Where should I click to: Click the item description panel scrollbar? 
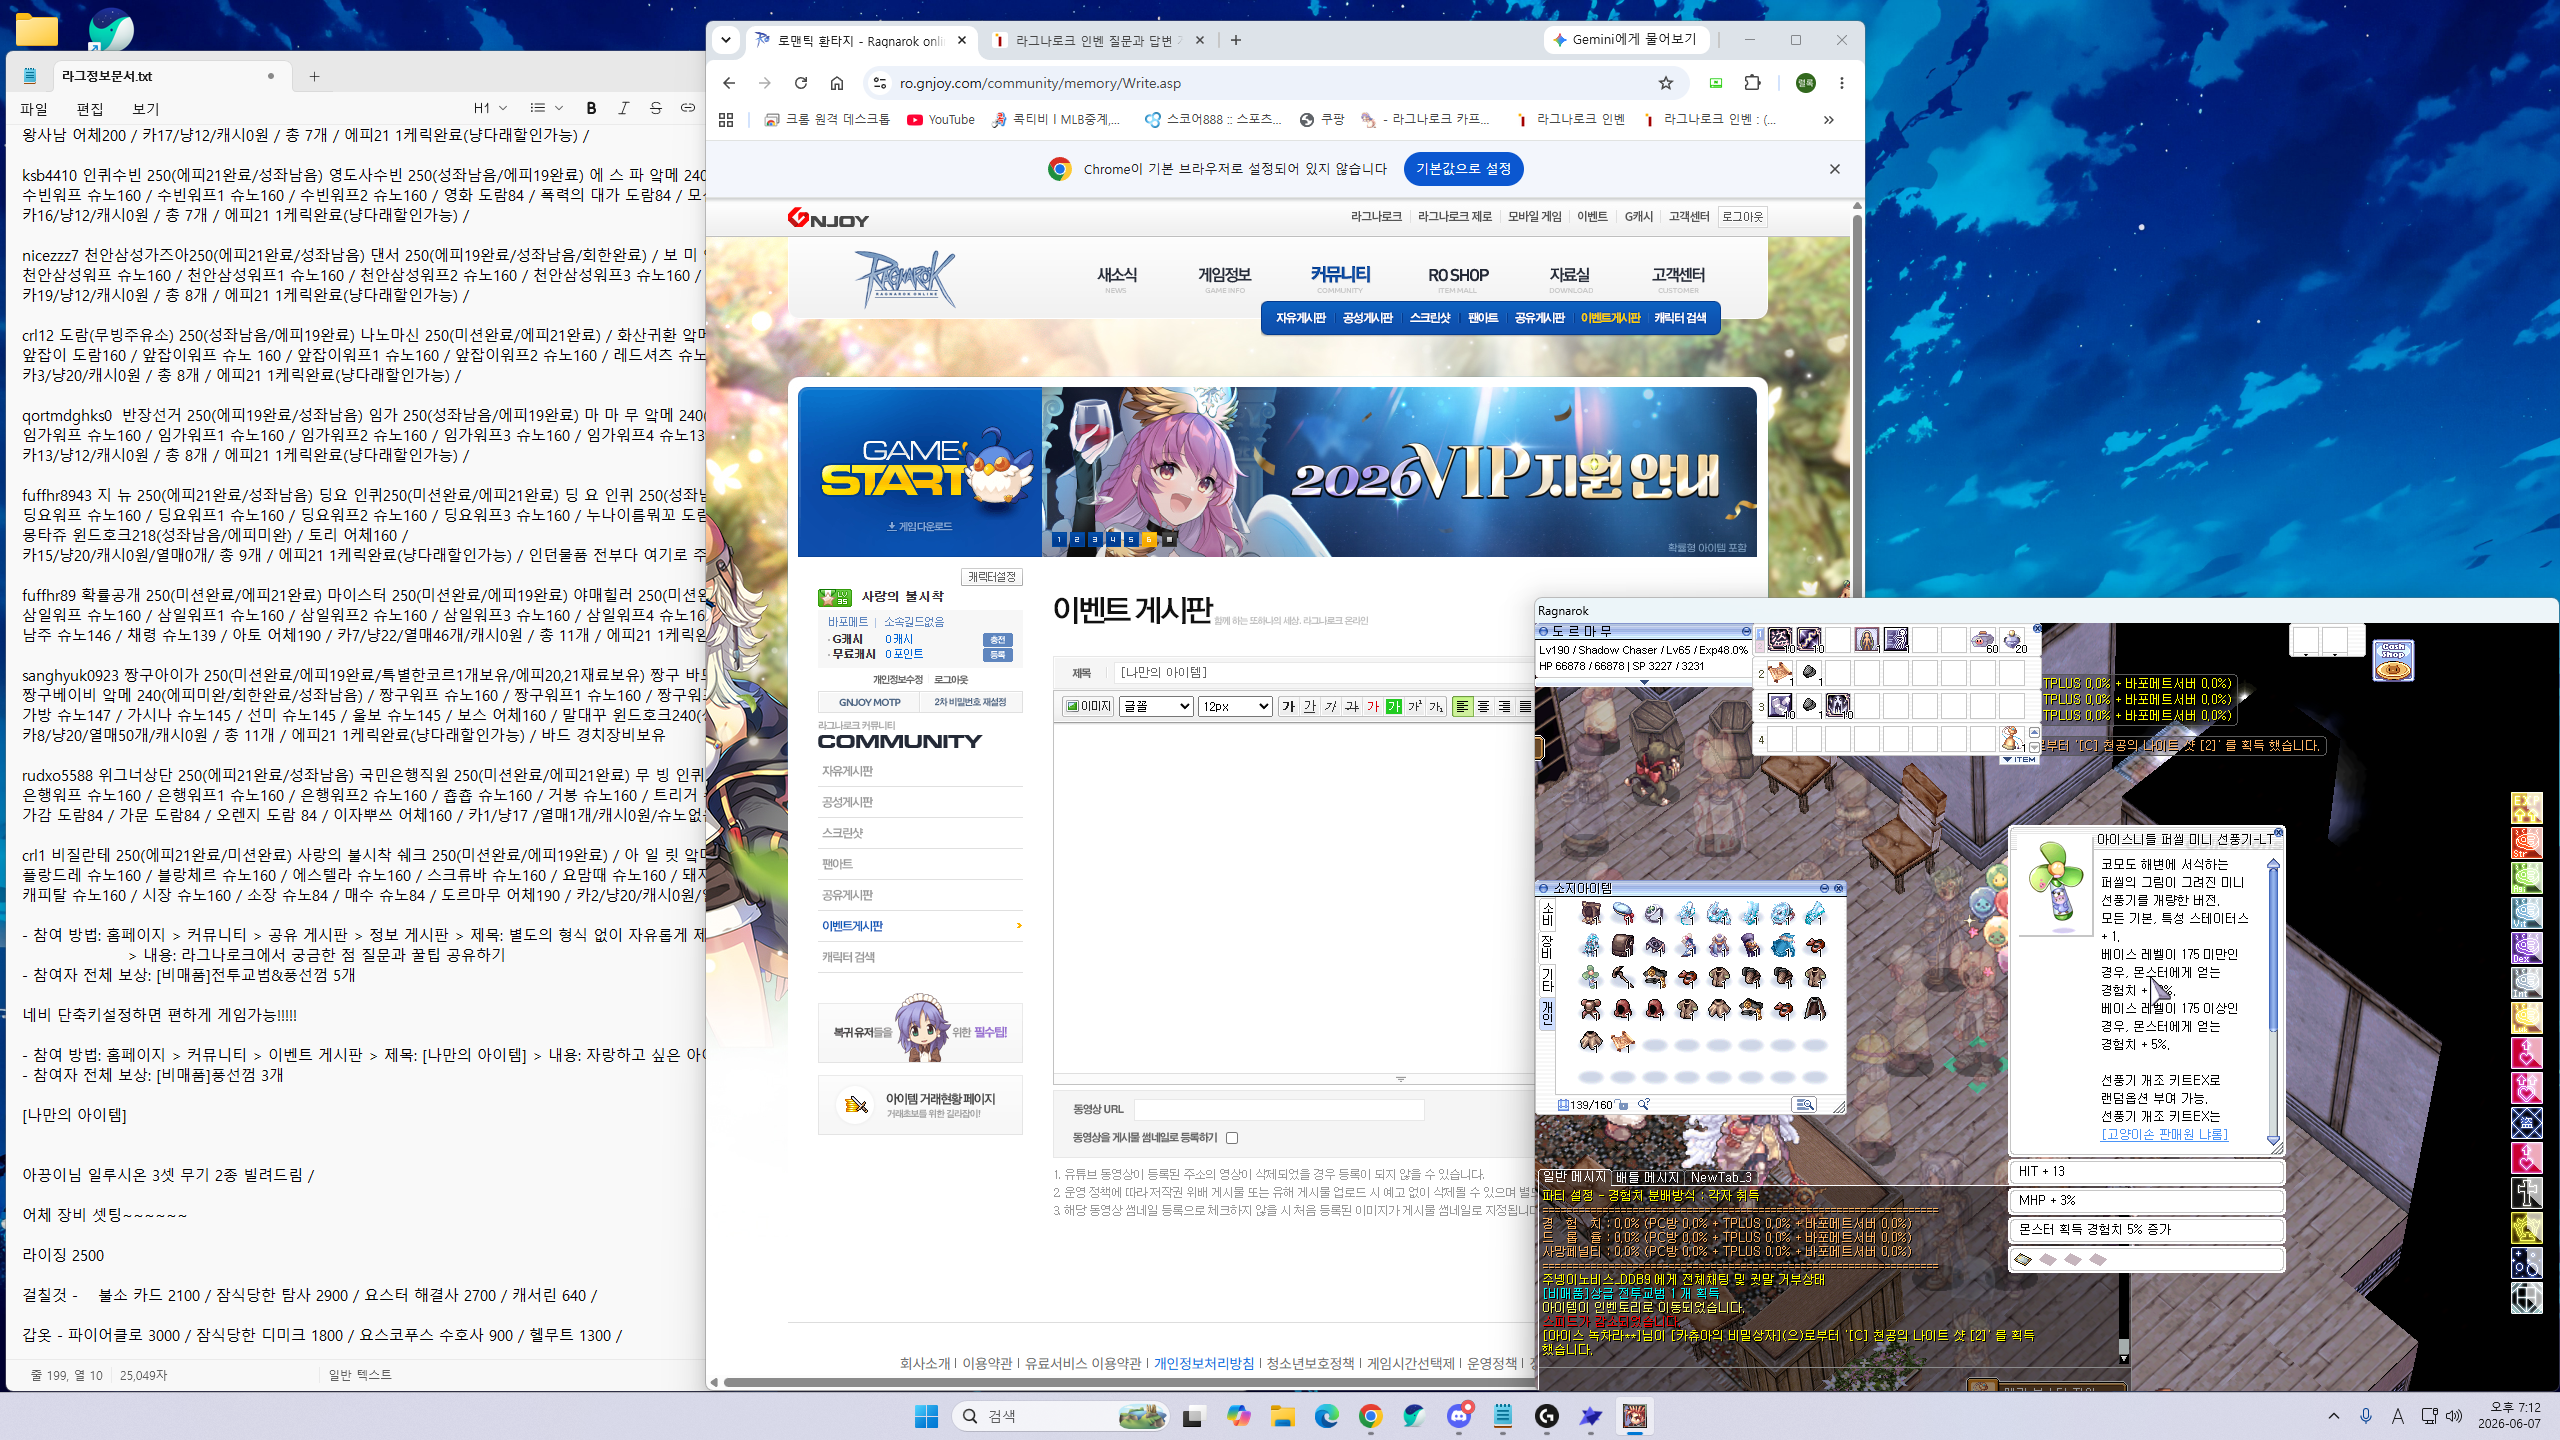tap(2273, 1000)
